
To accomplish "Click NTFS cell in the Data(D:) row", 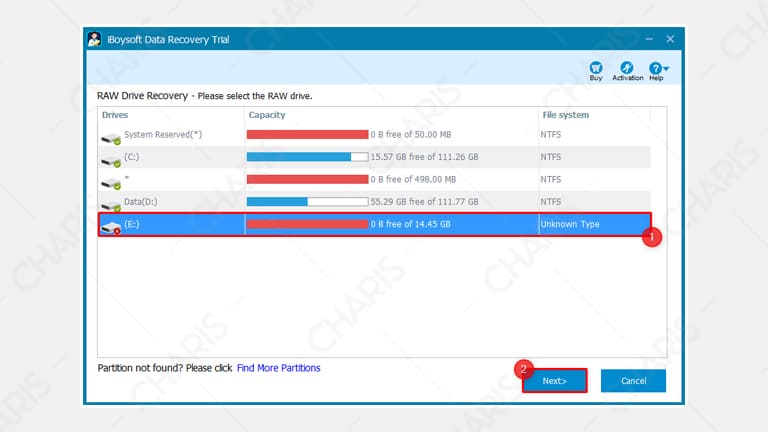I will click(x=551, y=201).
